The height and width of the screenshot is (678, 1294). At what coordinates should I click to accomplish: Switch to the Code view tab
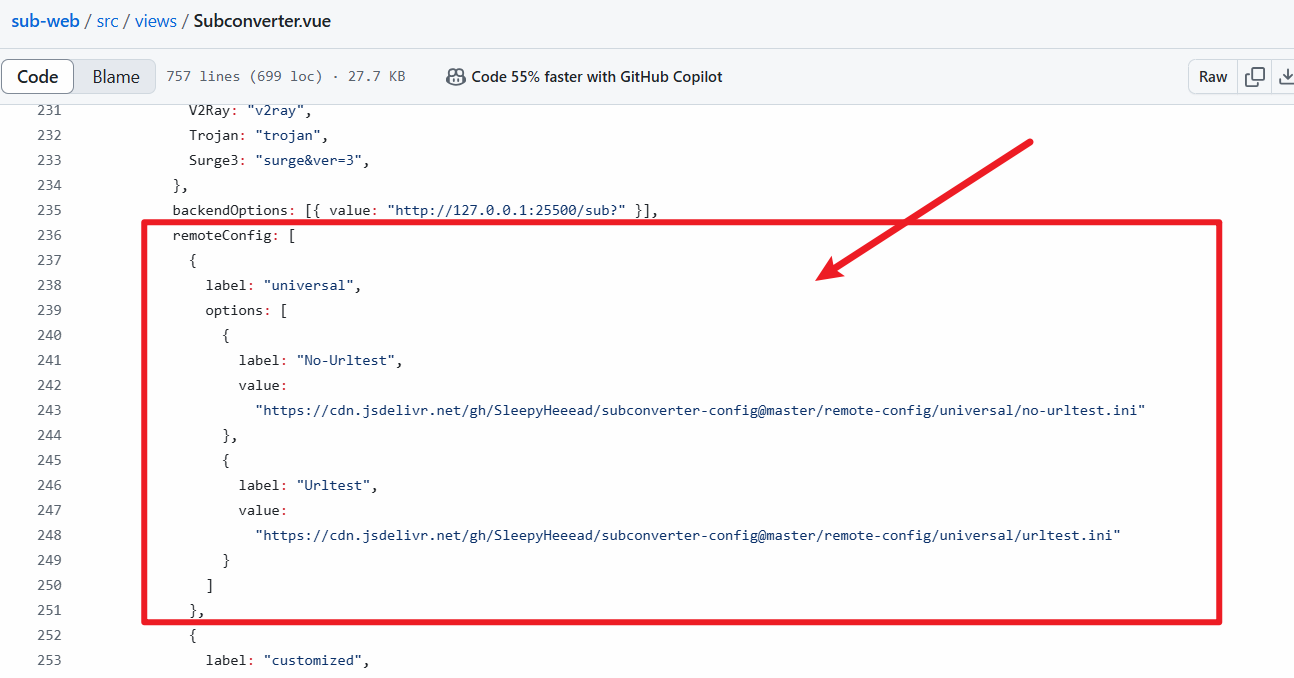pos(38,77)
